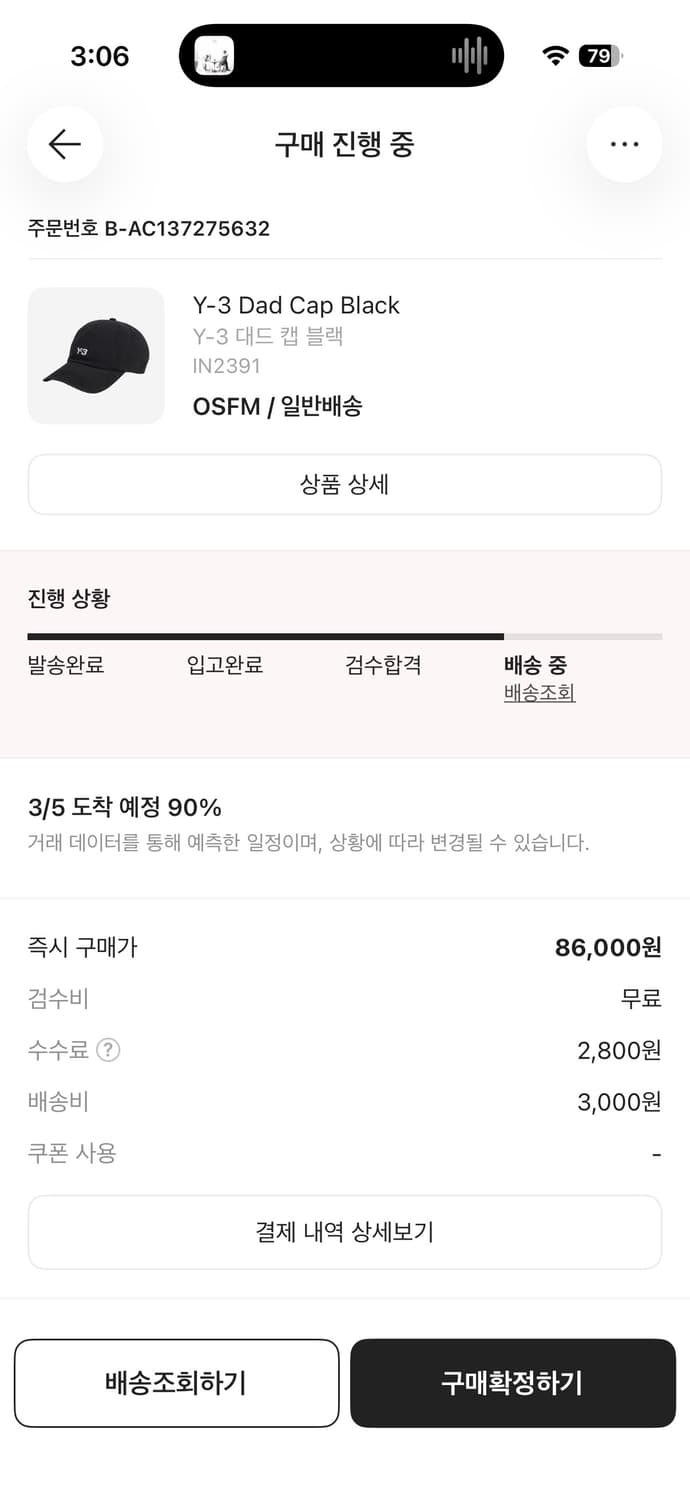Click the 배송조회하기 outlined button
Viewport: 690px width, 1500px height.
[x=177, y=1383]
